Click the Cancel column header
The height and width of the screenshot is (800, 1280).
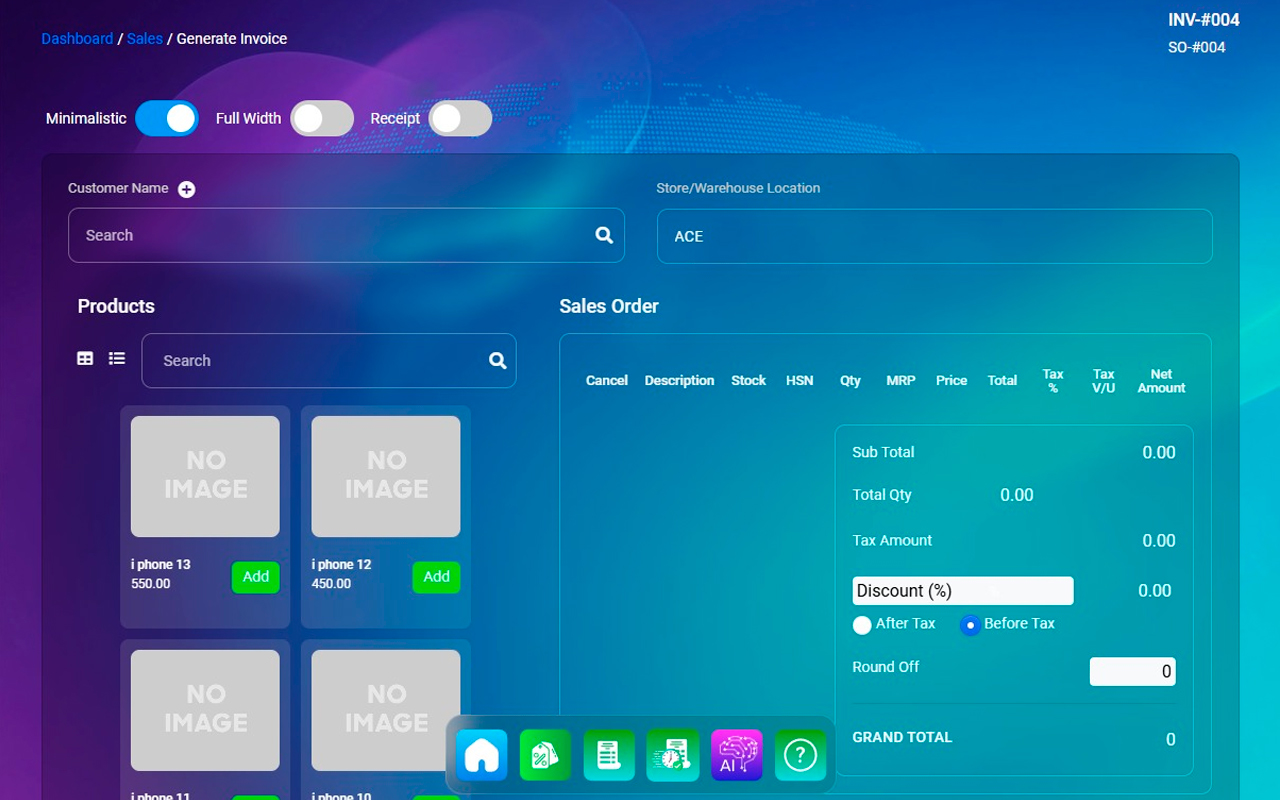[607, 381]
